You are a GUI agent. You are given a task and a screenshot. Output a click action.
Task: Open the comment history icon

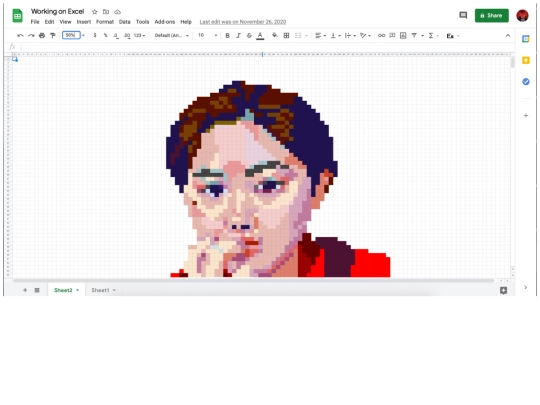point(463,15)
